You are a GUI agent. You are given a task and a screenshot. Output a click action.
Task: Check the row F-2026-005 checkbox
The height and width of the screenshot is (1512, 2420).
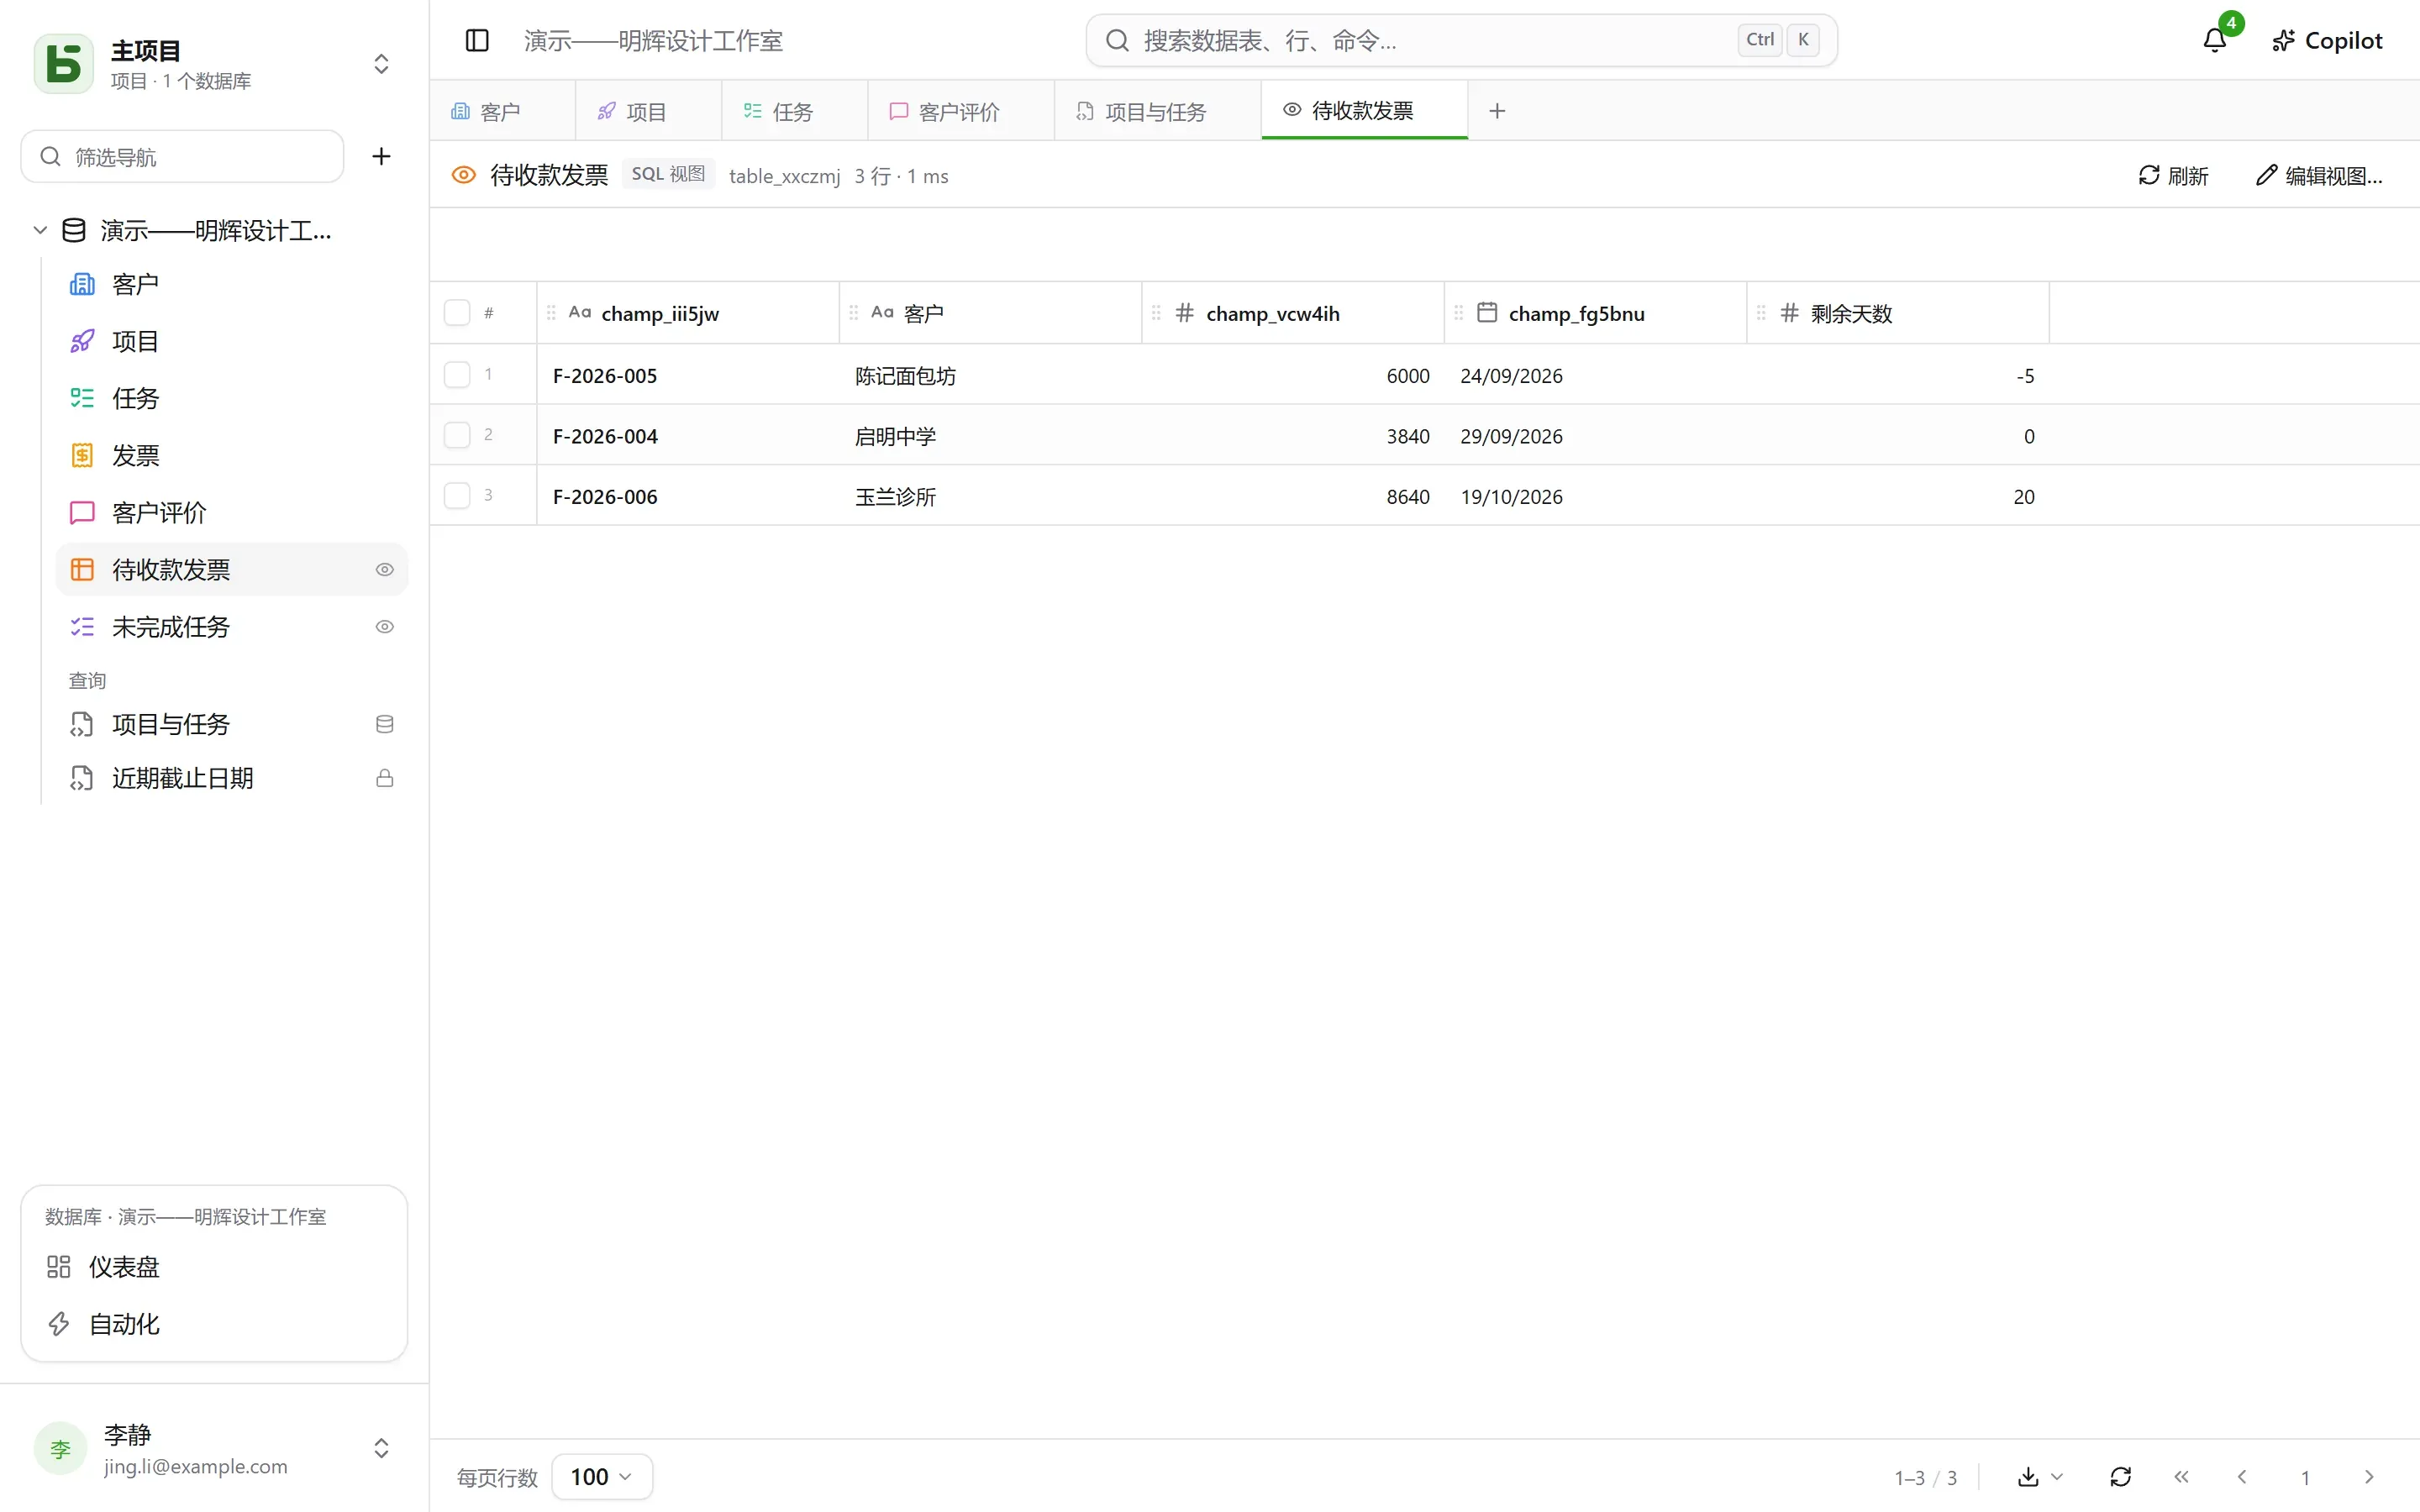[457, 374]
